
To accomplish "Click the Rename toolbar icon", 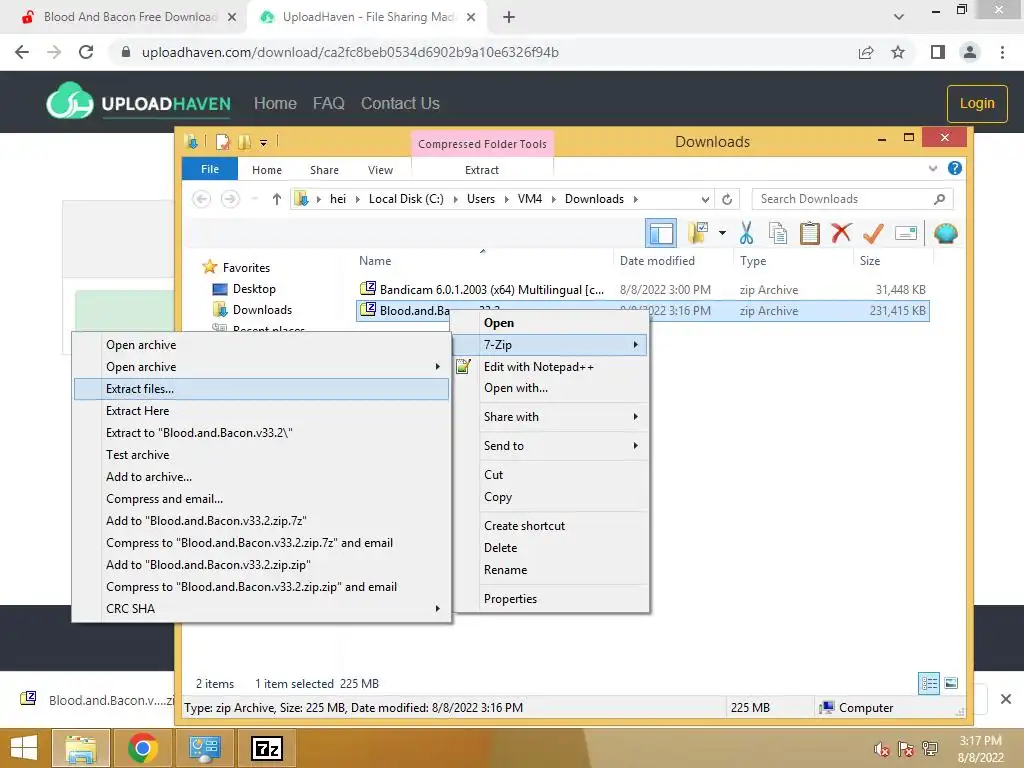I will tap(906, 233).
